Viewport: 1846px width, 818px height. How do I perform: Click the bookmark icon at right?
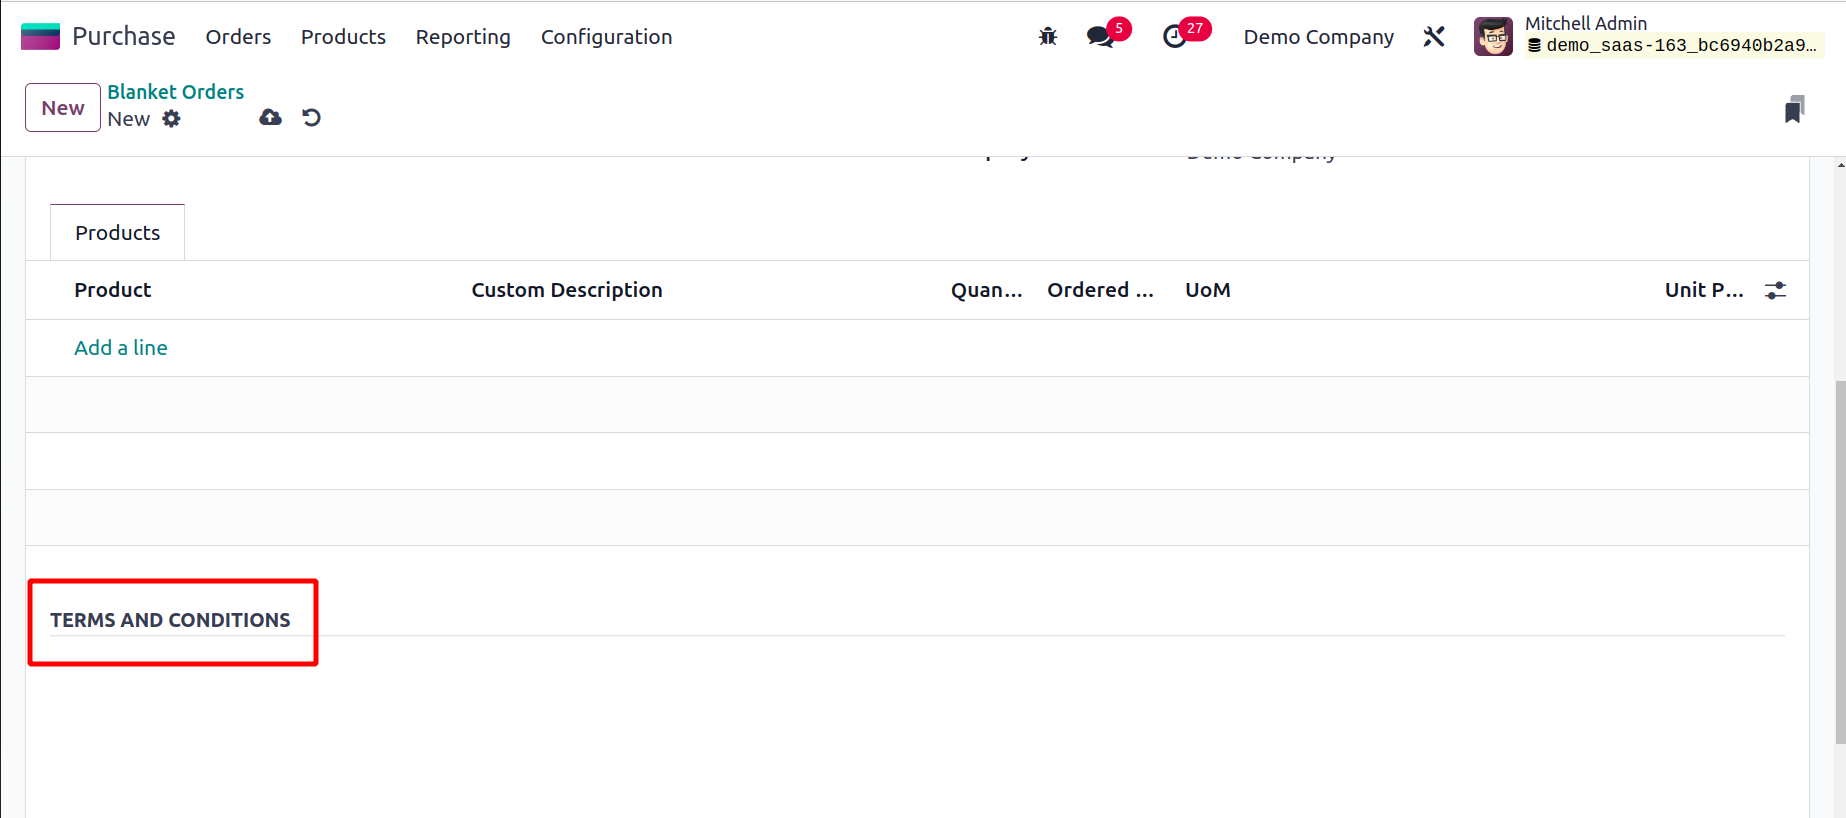tap(1794, 109)
